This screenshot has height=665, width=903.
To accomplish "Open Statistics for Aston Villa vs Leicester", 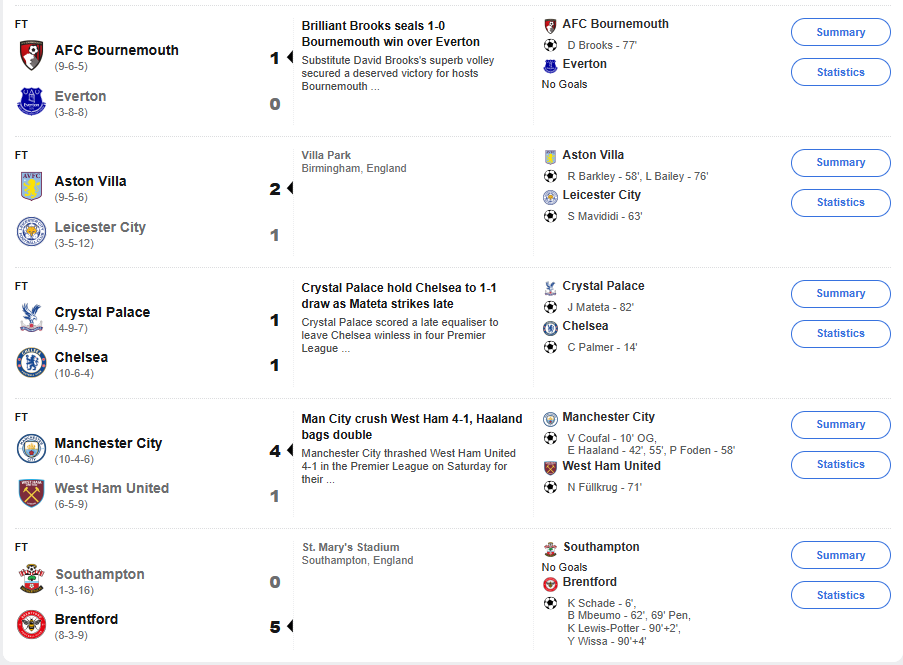I will click(x=840, y=203).
